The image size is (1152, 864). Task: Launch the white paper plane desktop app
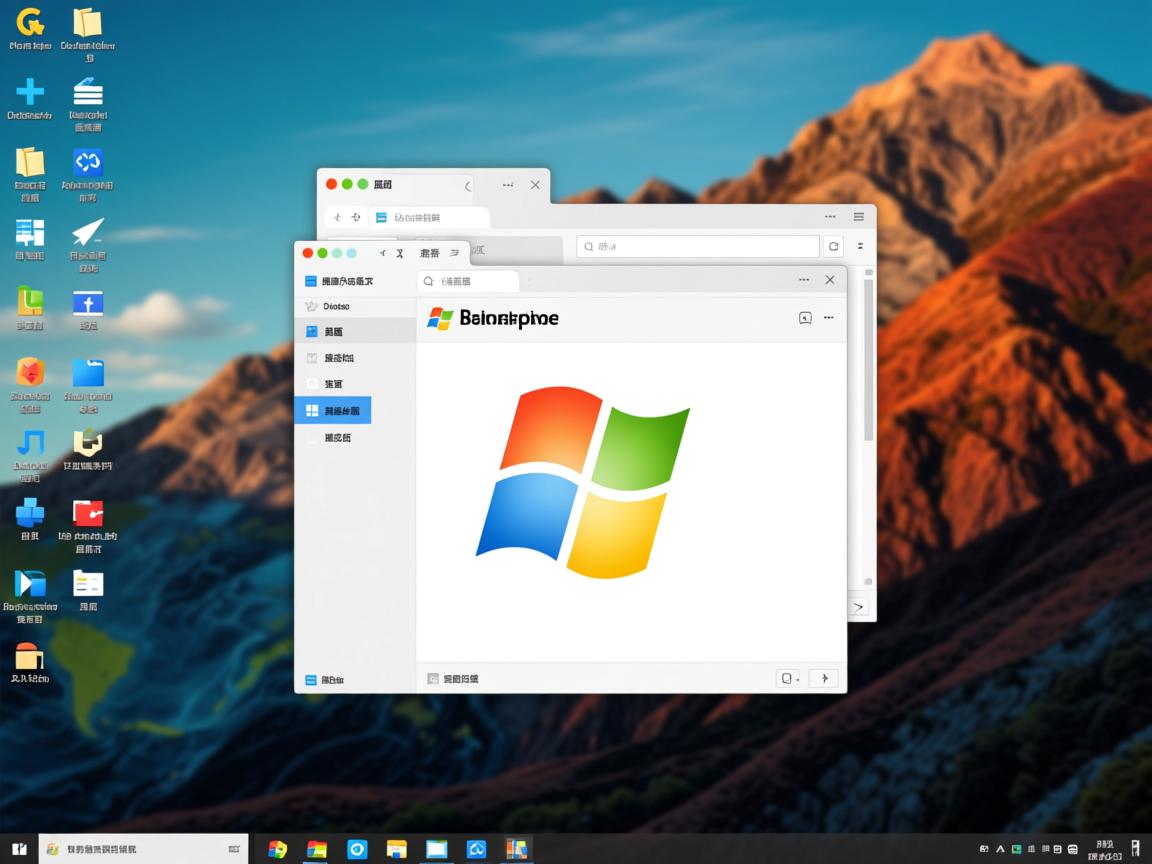click(88, 233)
